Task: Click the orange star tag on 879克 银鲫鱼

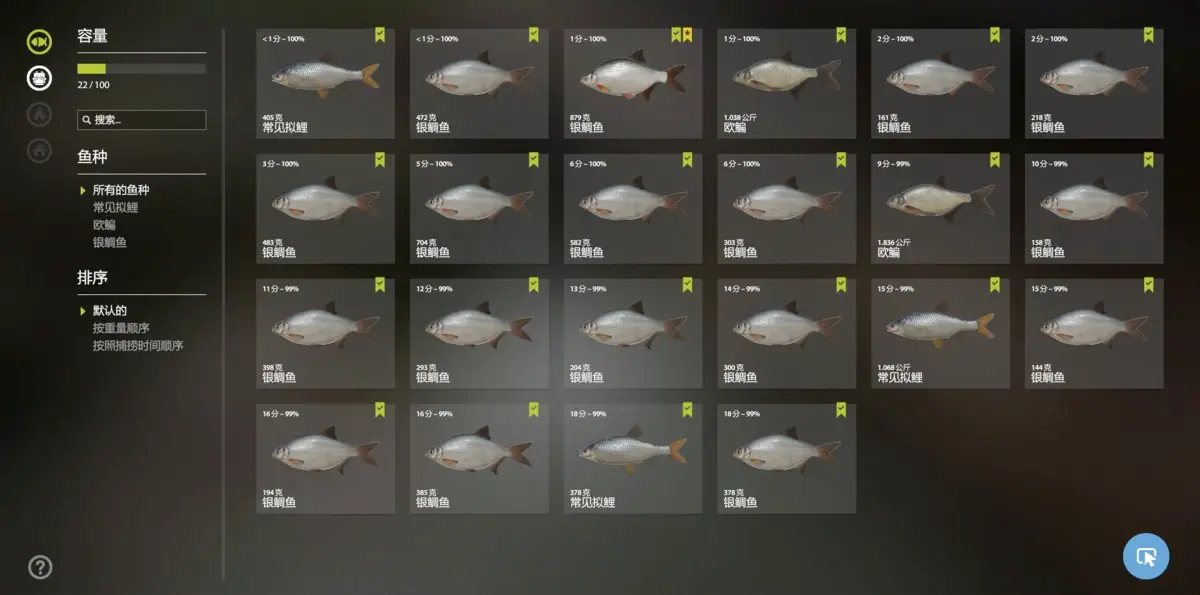Action: pyautogui.click(x=688, y=35)
